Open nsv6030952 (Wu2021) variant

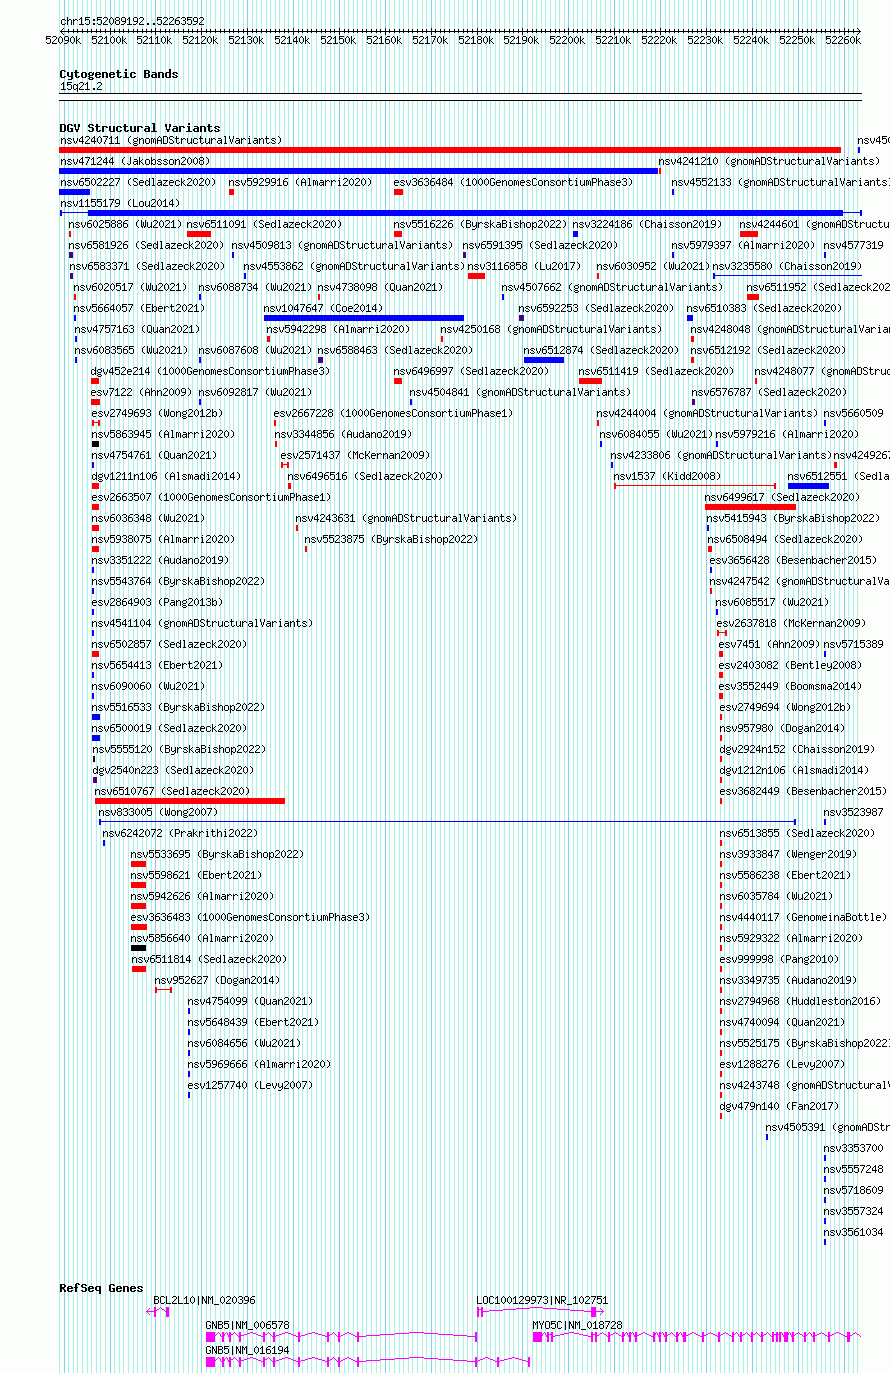click(653, 266)
